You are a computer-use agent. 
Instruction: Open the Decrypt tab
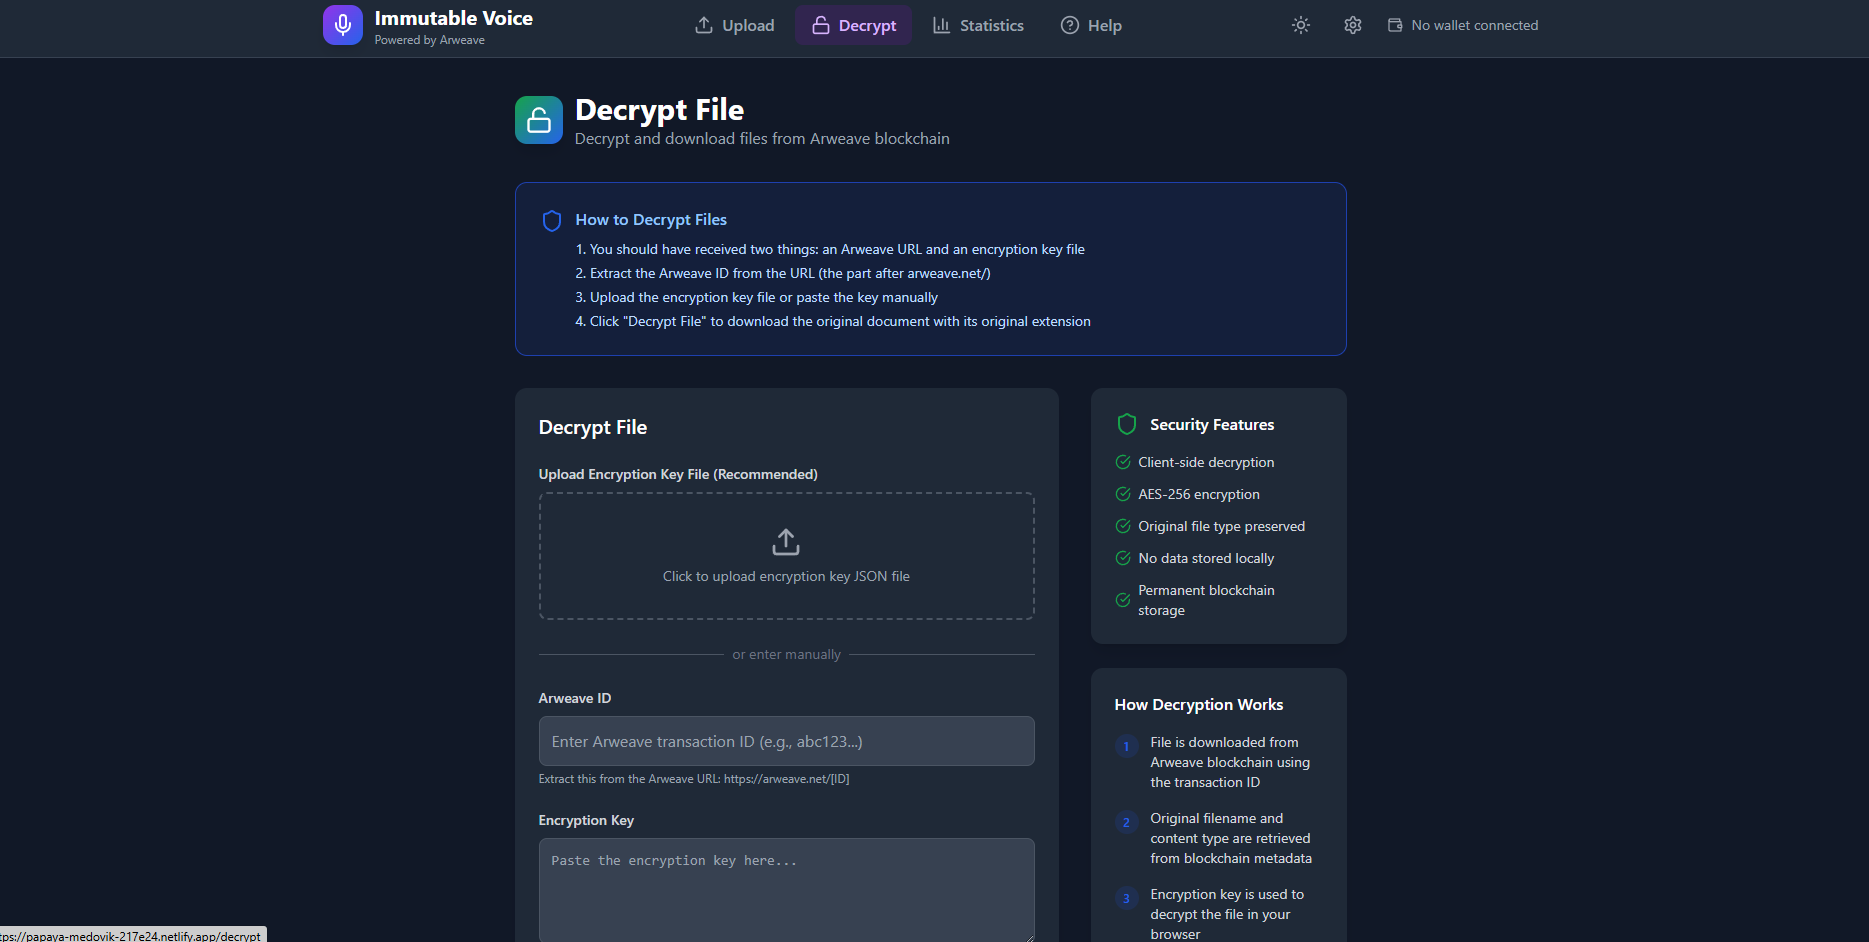853,25
